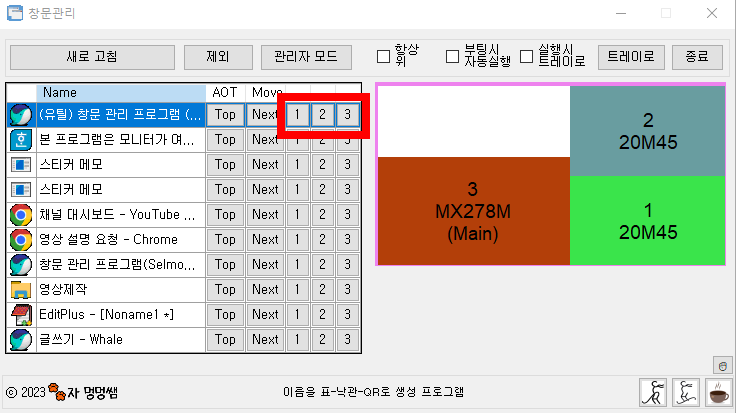Click Next for 글쓰기 - Whale
The width and height of the screenshot is (736, 413).
(x=265, y=339)
